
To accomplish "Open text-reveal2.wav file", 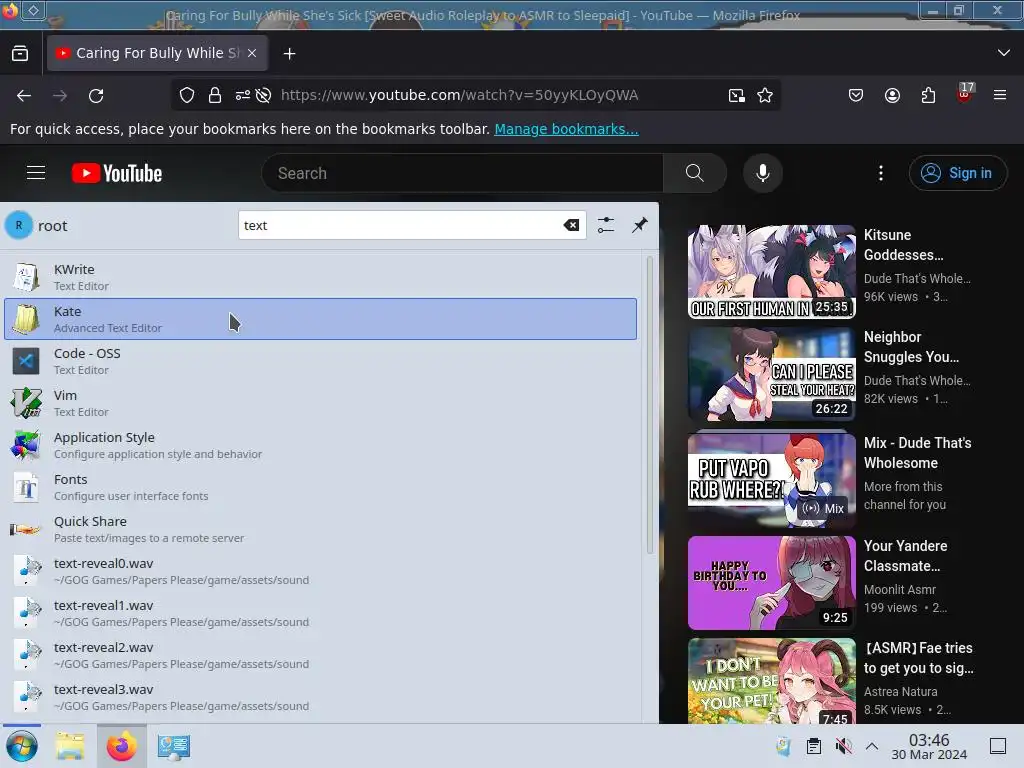I will (x=321, y=655).
